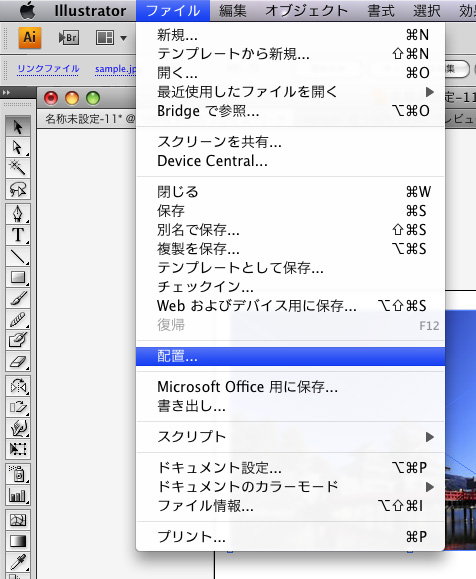
Task: Expand the collapsed tools panel arrows
Action: 6,92
